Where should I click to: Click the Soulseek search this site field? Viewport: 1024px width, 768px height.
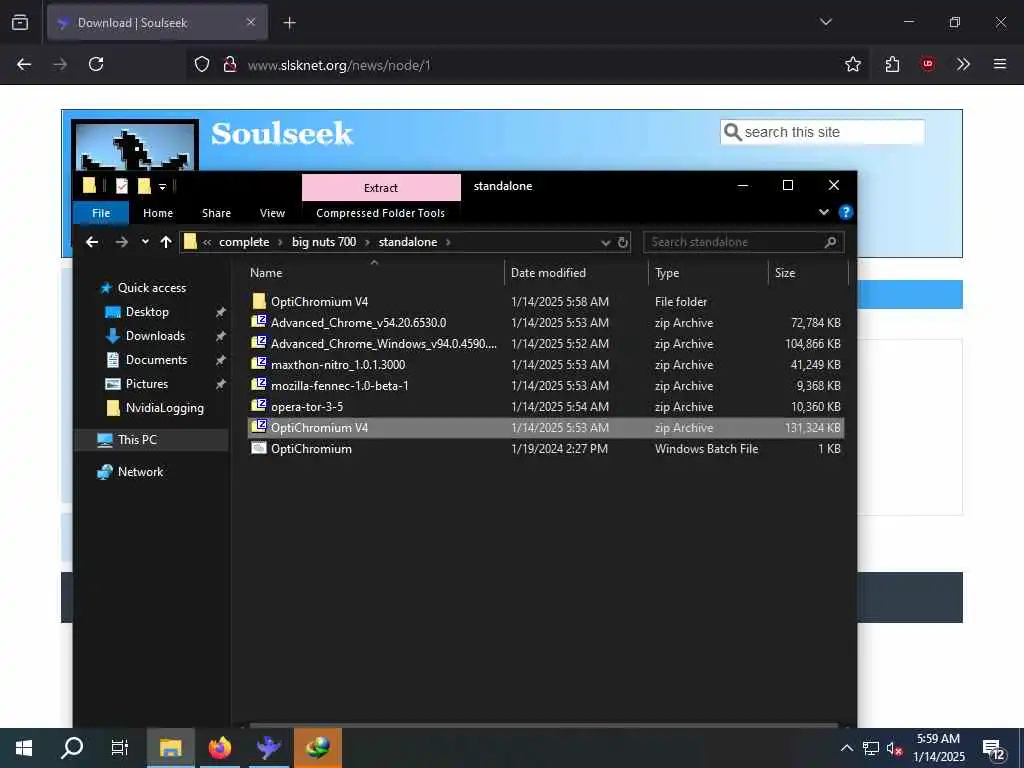(823, 132)
